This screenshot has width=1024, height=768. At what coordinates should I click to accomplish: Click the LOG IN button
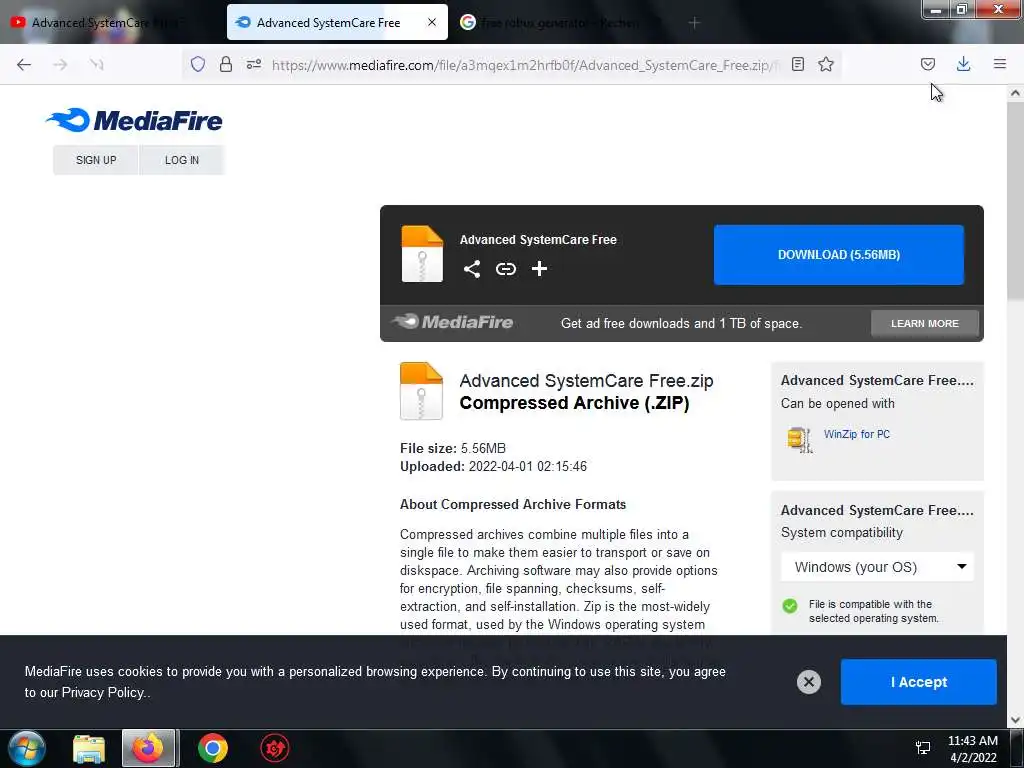182,160
